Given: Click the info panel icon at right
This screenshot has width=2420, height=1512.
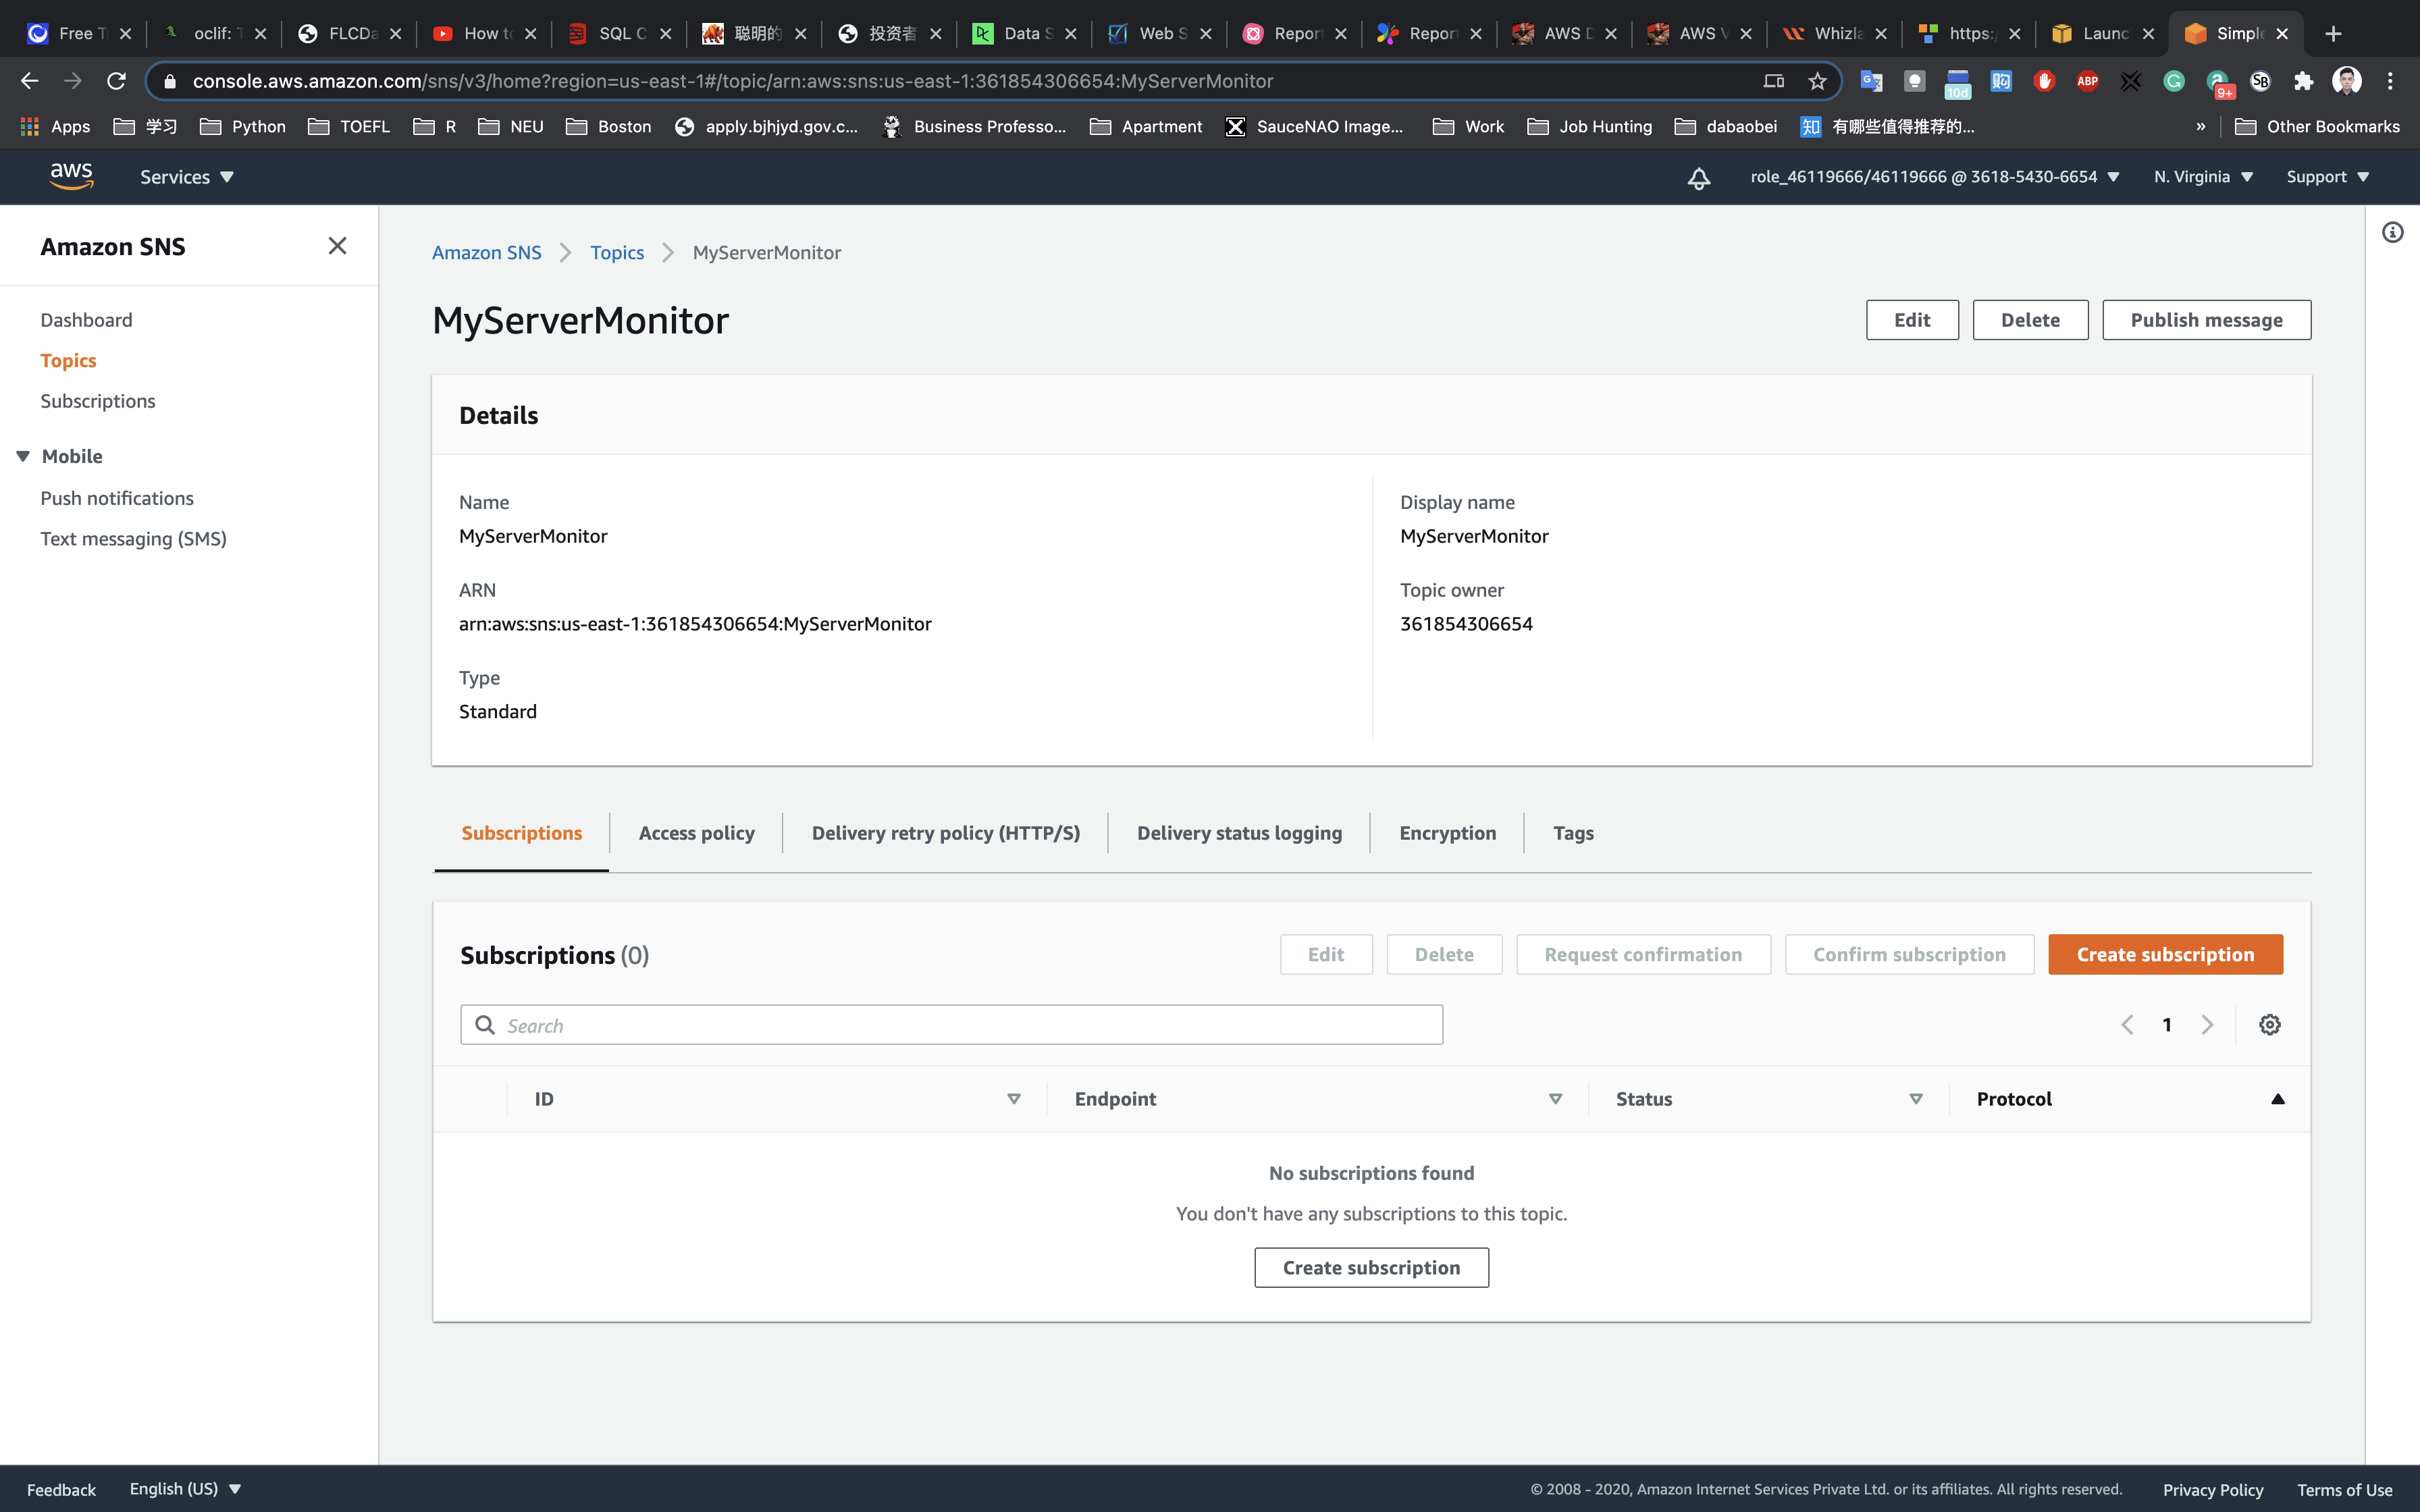Looking at the screenshot, I should (2392, 233).
